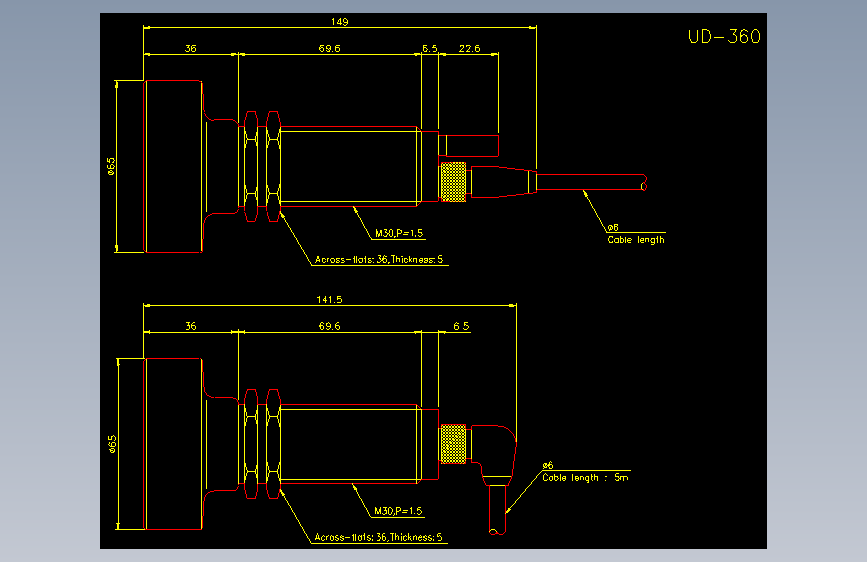Viewport: 867px width, 562px height.
Task: Select 6.5 dimension in the straight-cable drawing
Action: (x=430, y=49)
